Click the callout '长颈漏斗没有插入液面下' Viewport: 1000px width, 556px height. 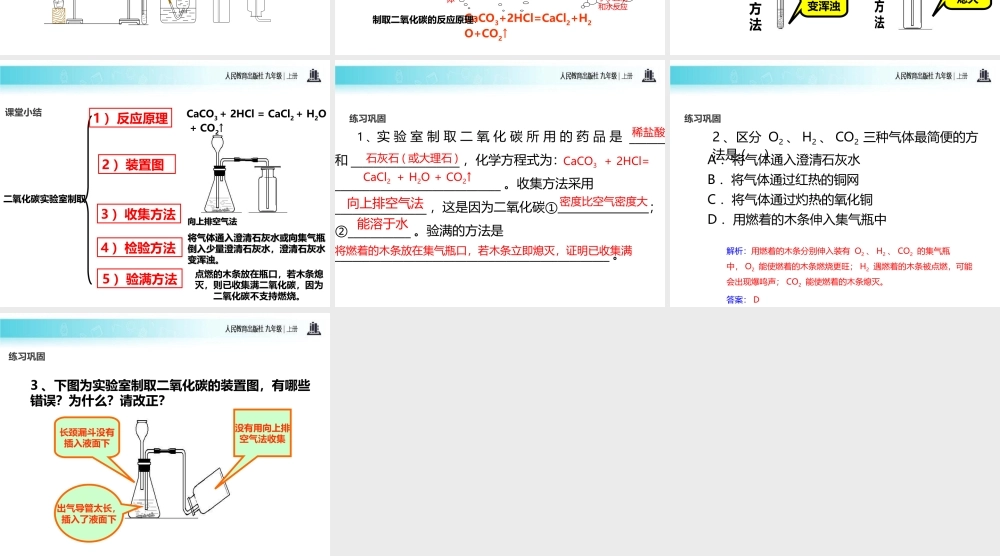click(x=87, y=437)
